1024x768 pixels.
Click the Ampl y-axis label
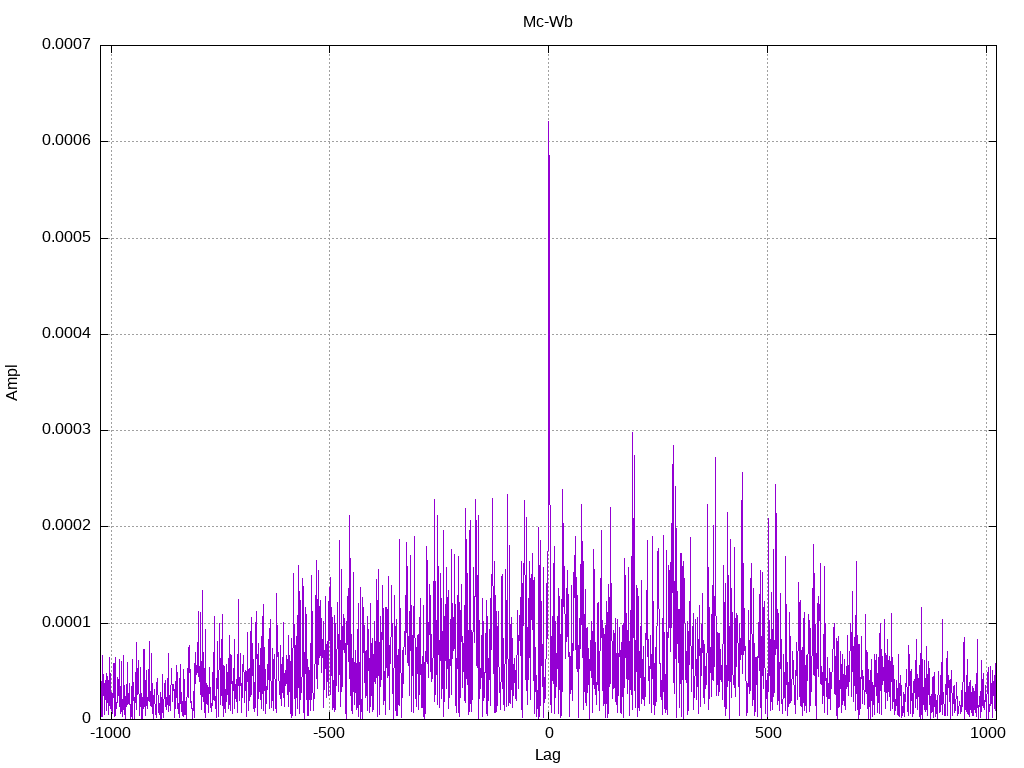12,383
